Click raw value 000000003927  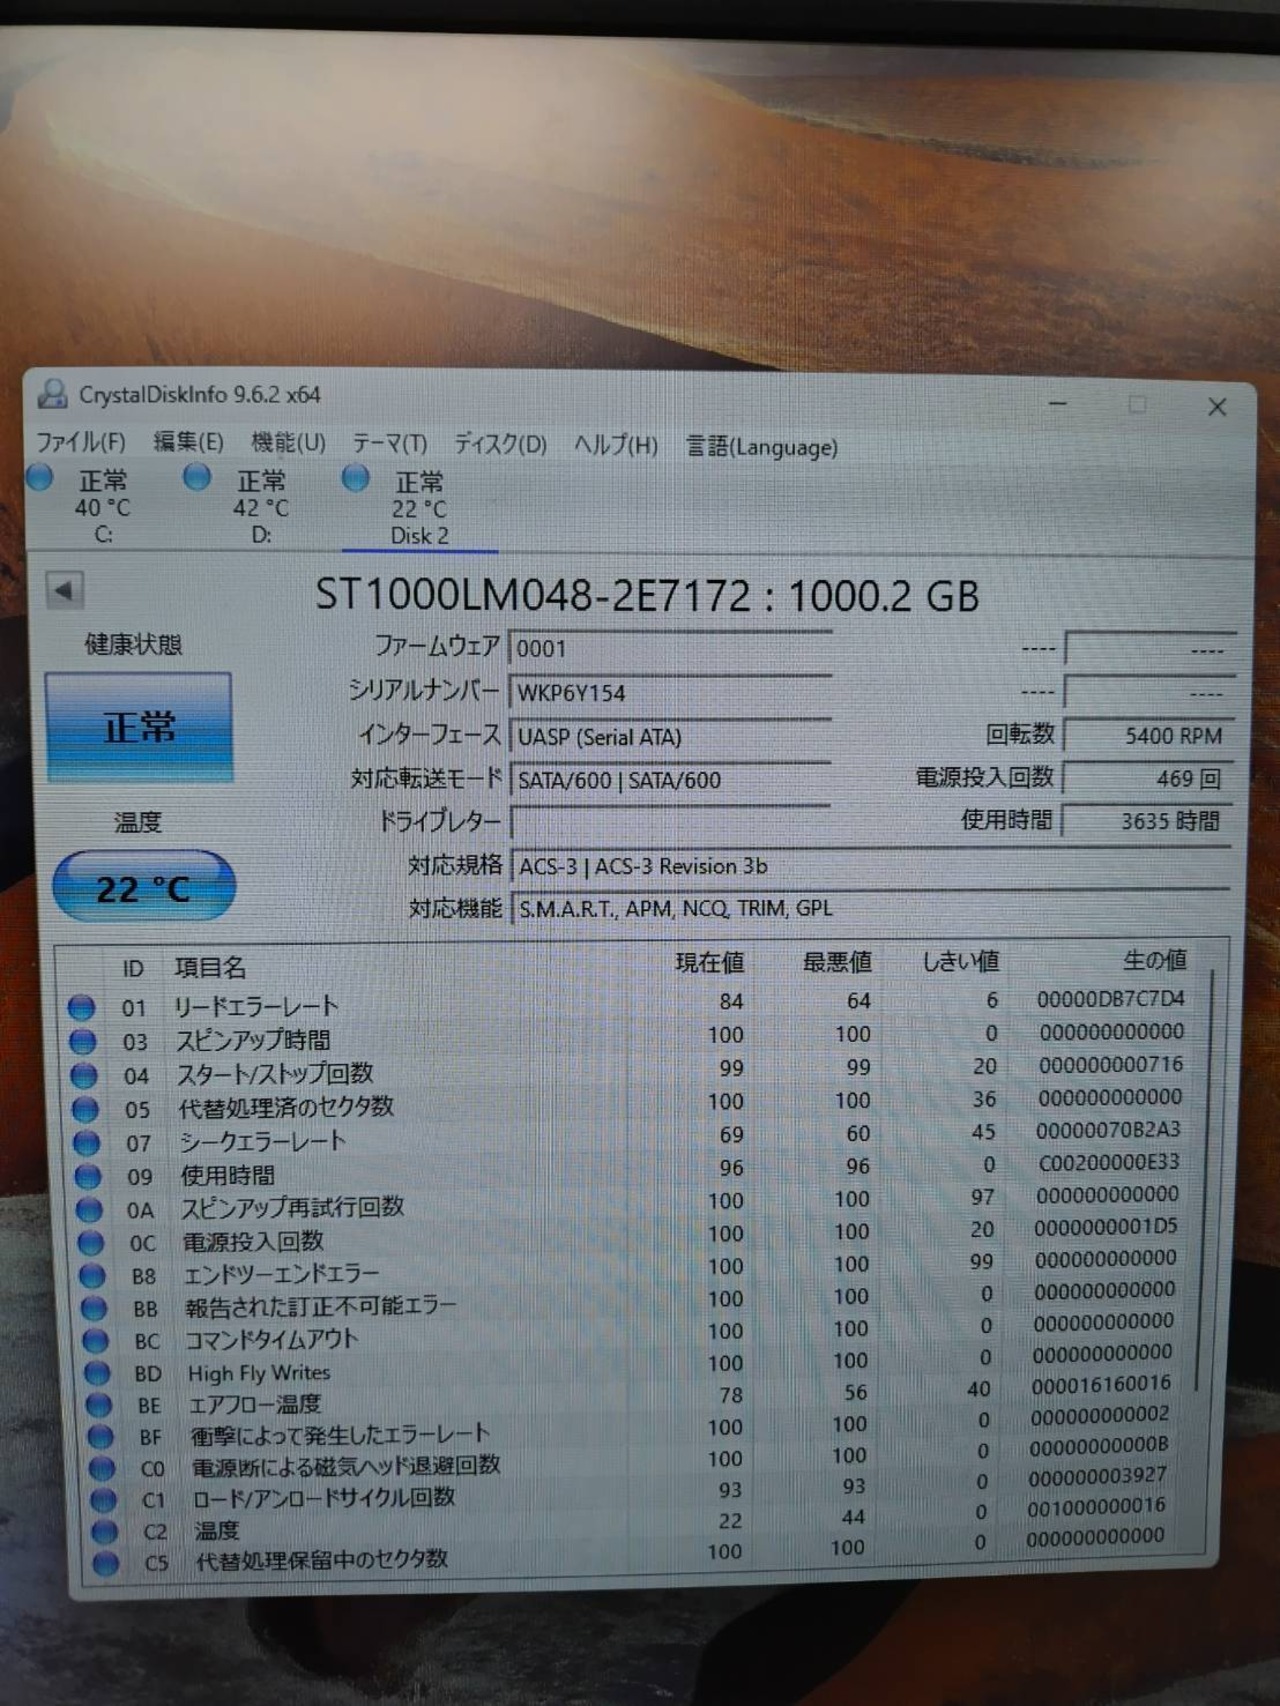1097,1477
